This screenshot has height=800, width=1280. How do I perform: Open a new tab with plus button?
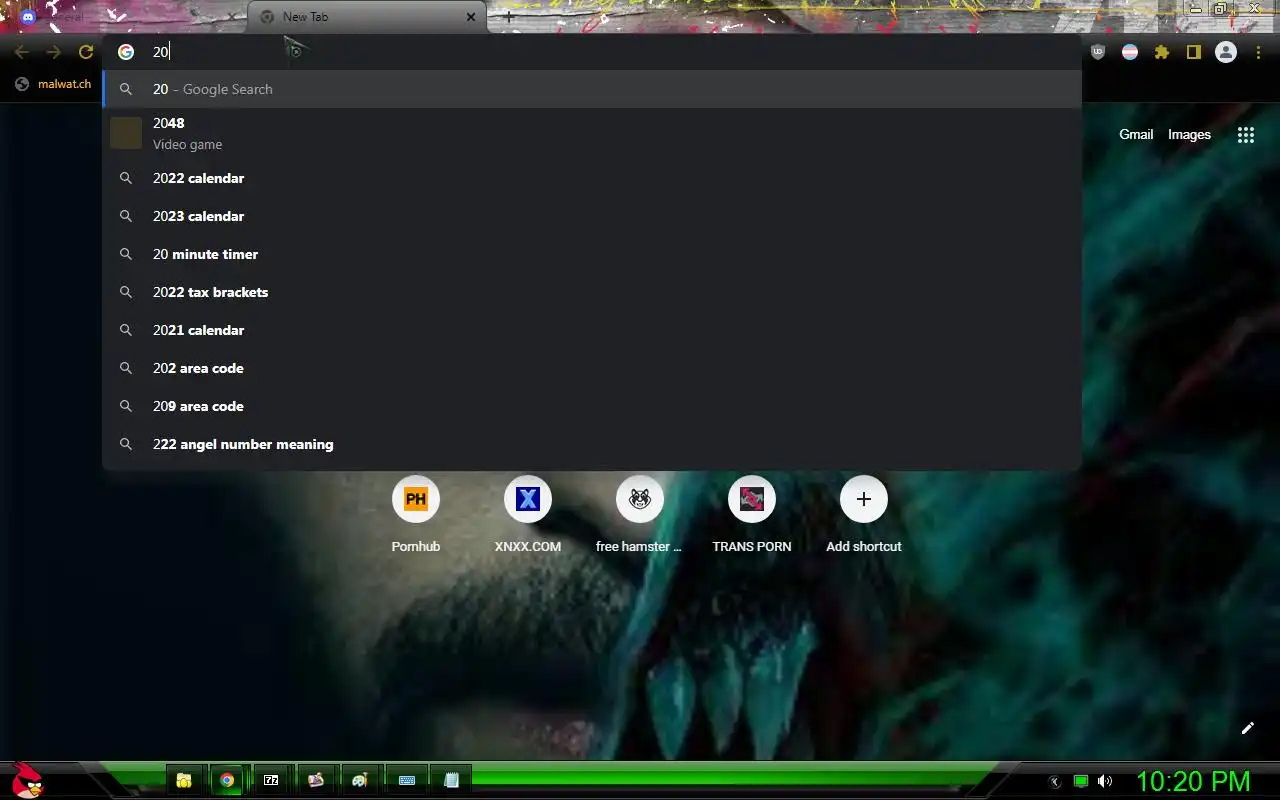509,17
